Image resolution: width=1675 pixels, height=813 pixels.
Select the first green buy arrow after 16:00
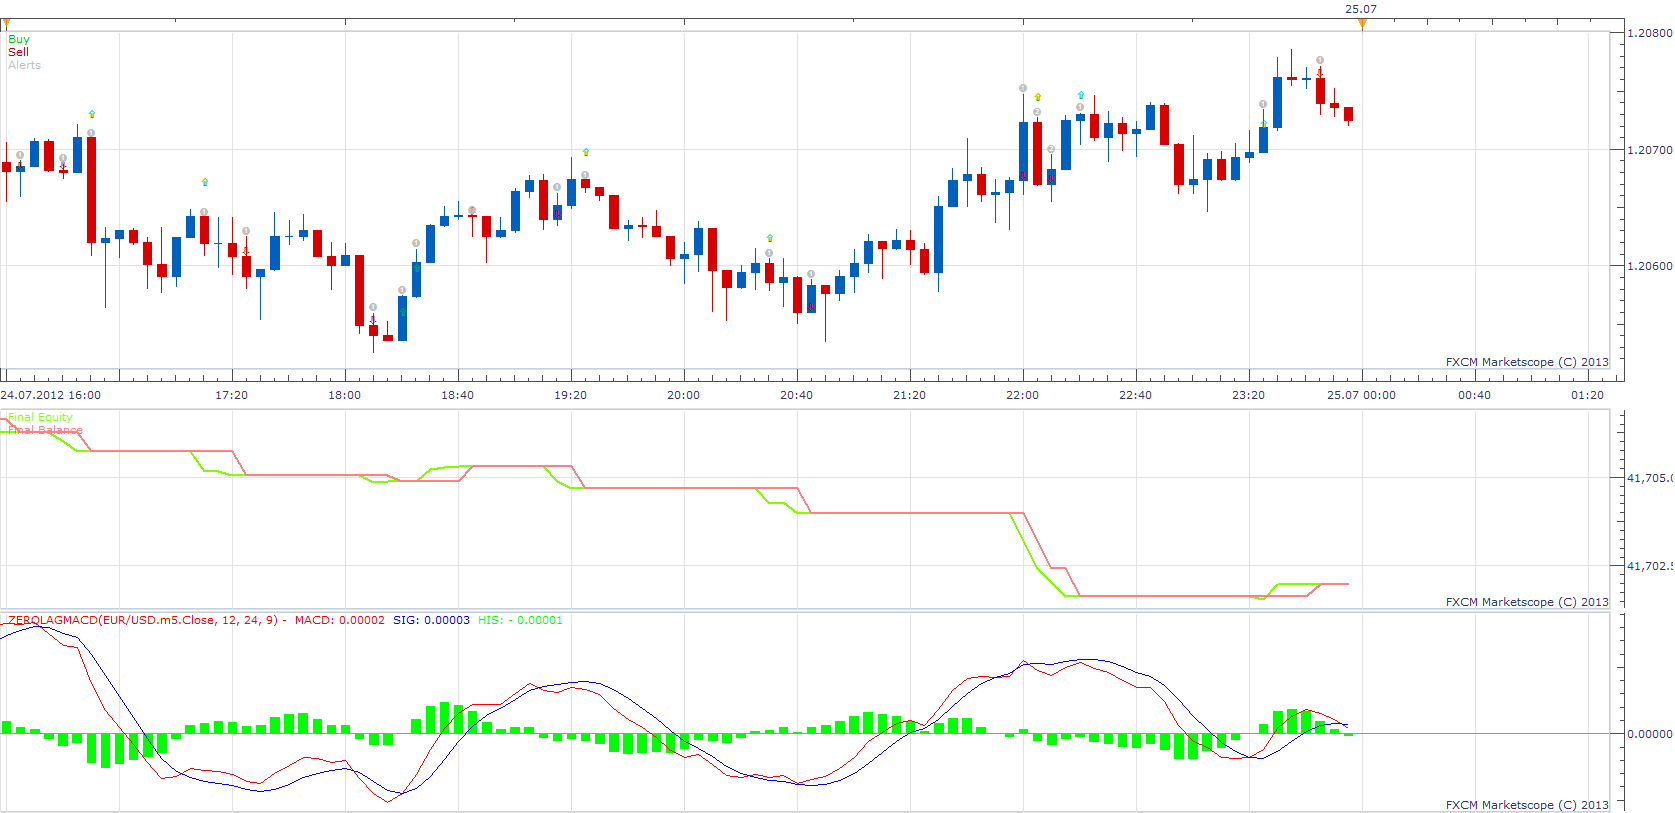coord(92,114)
